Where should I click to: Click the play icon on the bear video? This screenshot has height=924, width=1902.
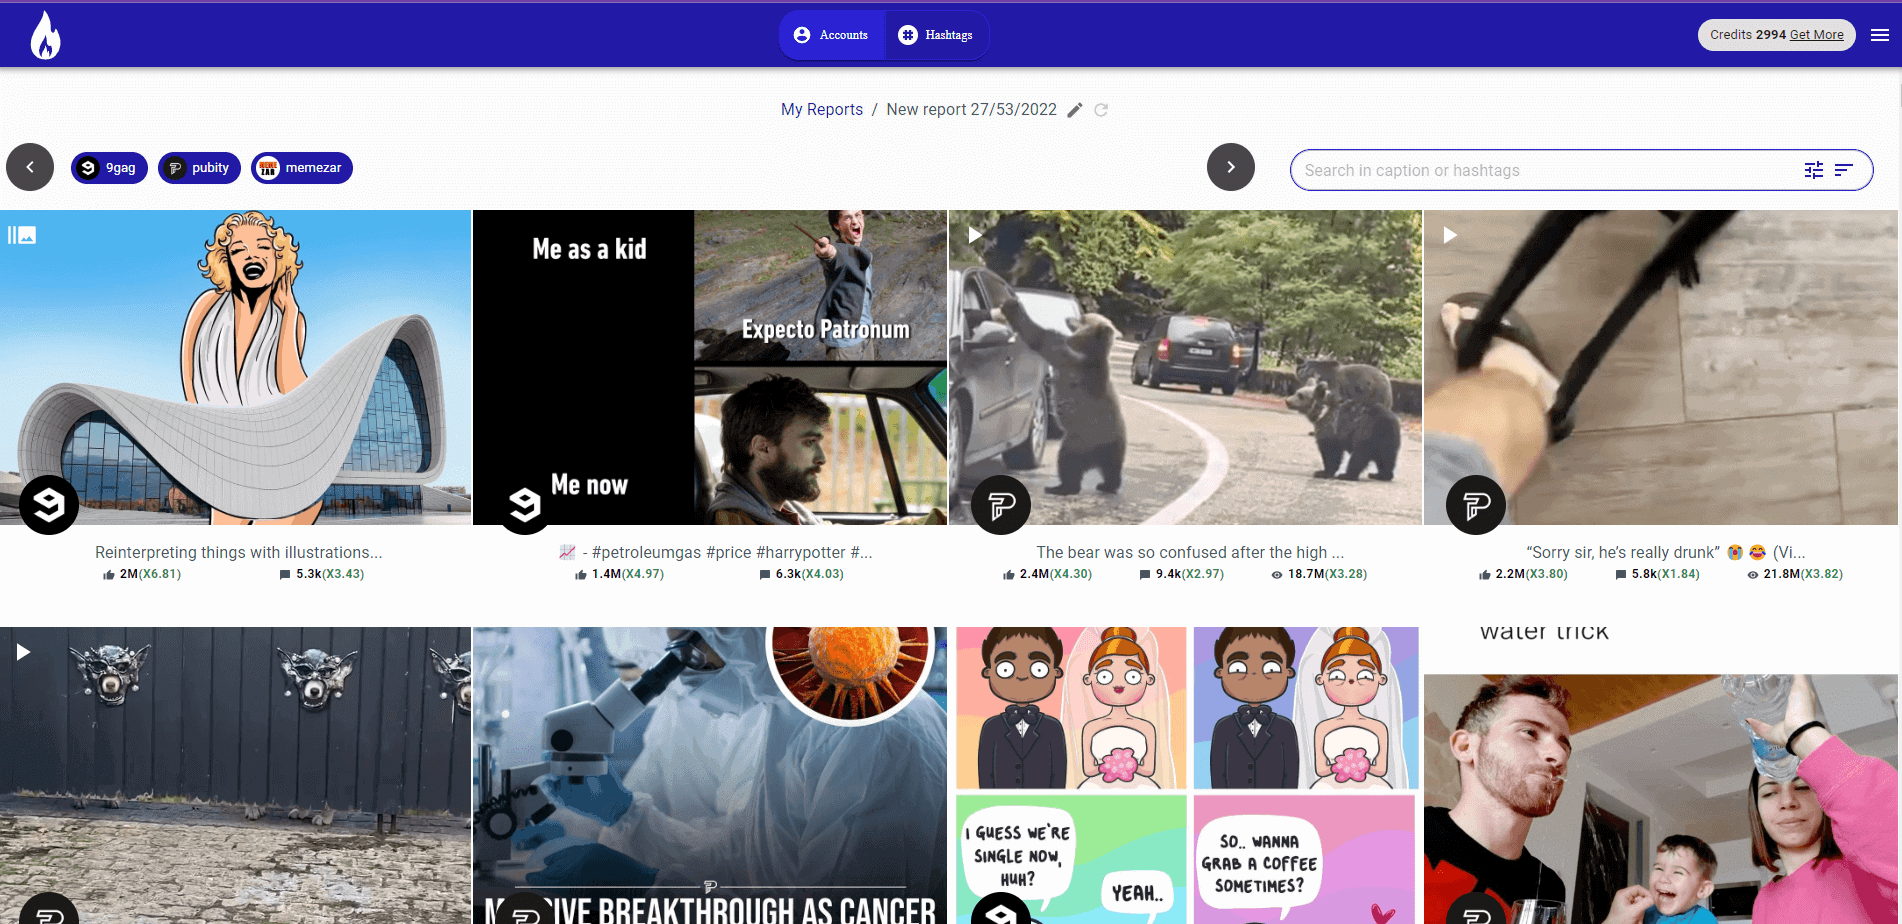tap(974, 234)
